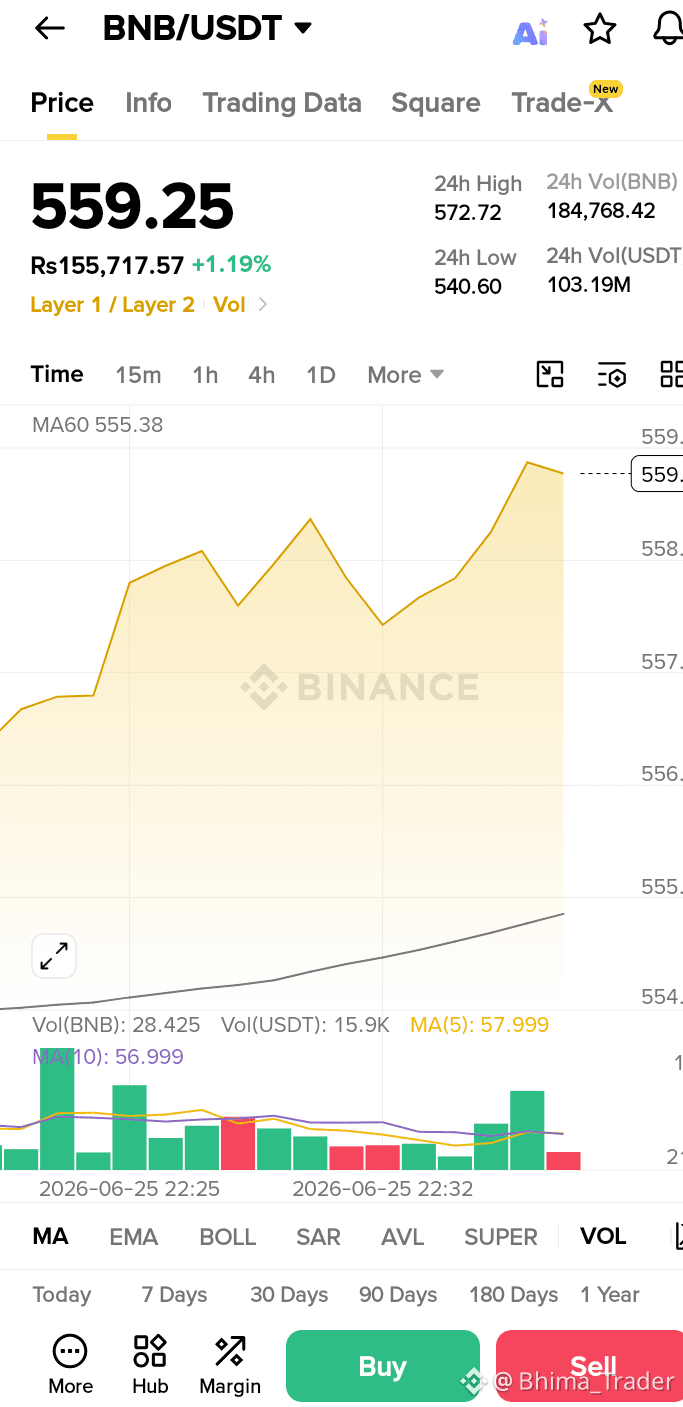Switch to the Trading Data tab
Image resolution: width=683 pixels, height=1407 pixels.
(x=282, y=103)
